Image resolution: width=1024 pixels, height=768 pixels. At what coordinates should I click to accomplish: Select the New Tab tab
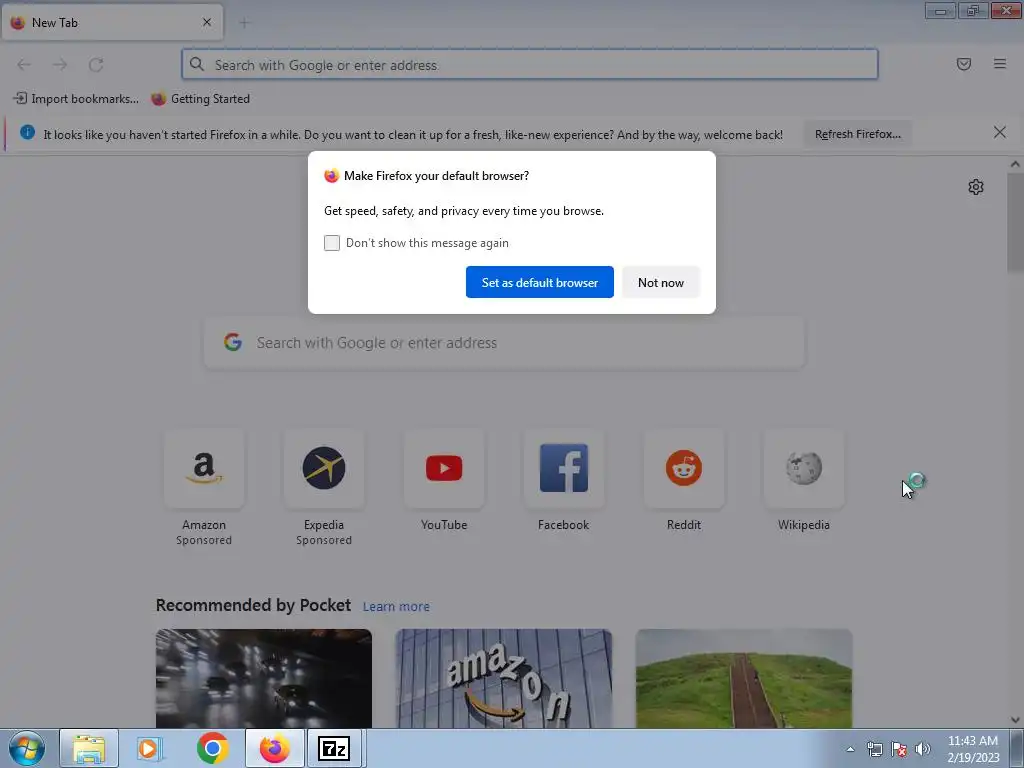112,22
